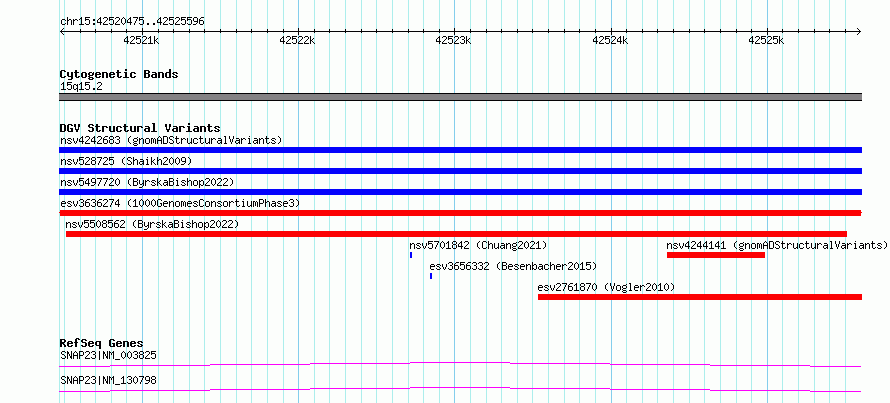Open esv2761870 (Vogler2010) label
This screenshot has width=890, height=403.
point(606,287)
